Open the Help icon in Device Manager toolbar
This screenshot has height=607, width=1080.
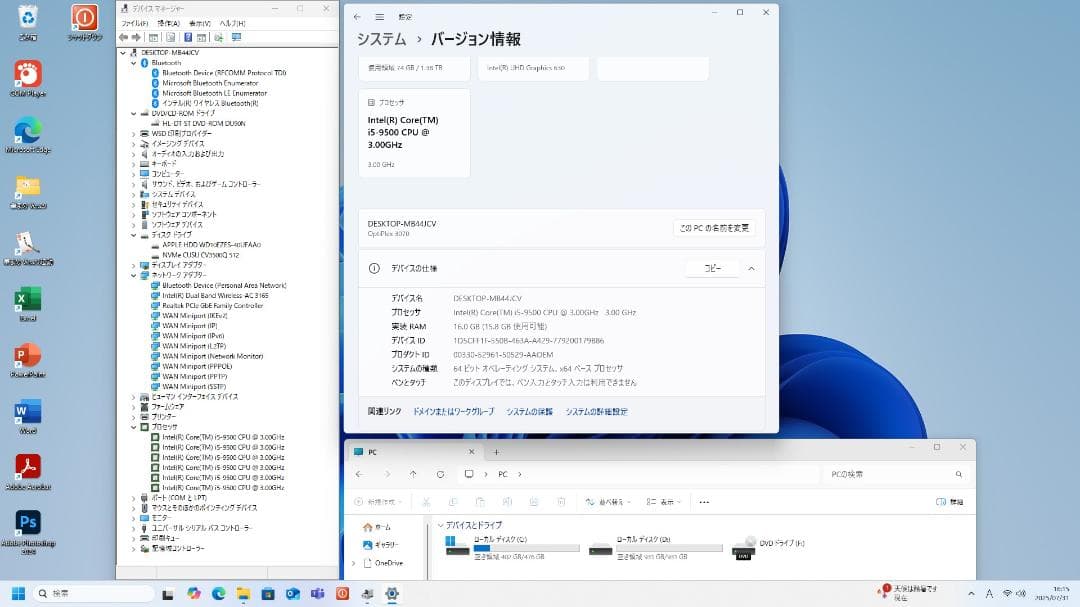tap(188, 37)
